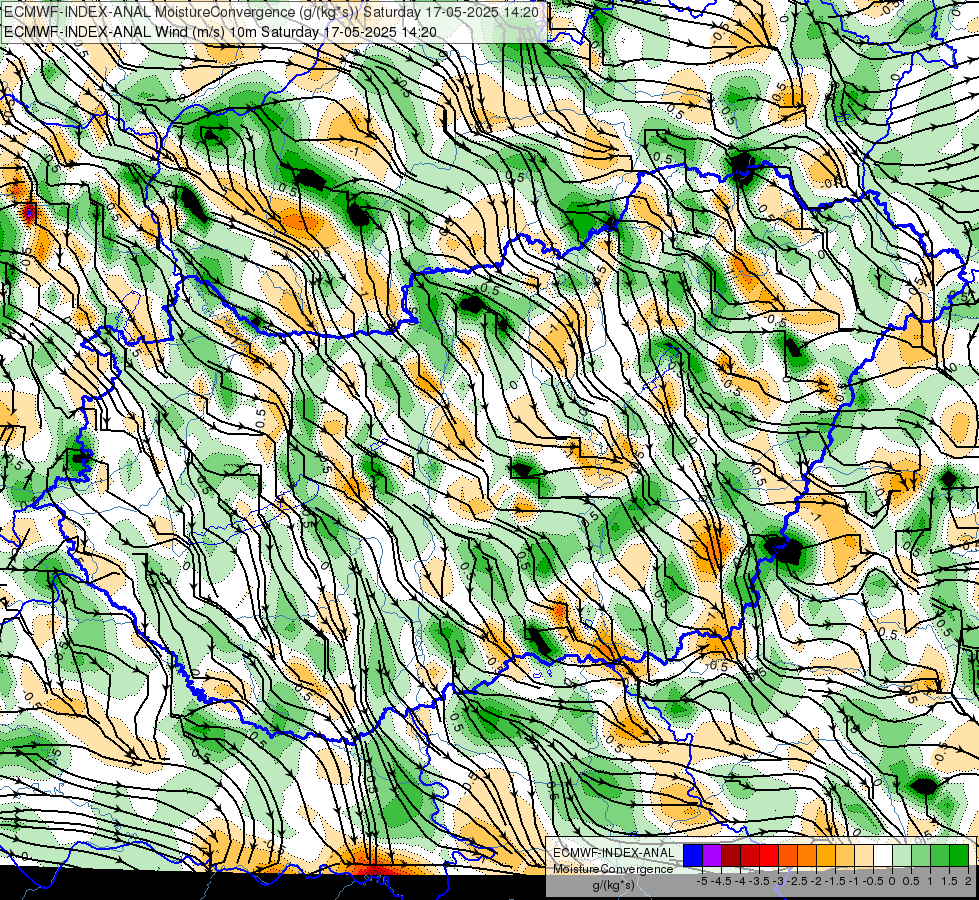This screenshot has width=979, height=900.
Task: Click the blue swatch in the legend
Action: 693,856
